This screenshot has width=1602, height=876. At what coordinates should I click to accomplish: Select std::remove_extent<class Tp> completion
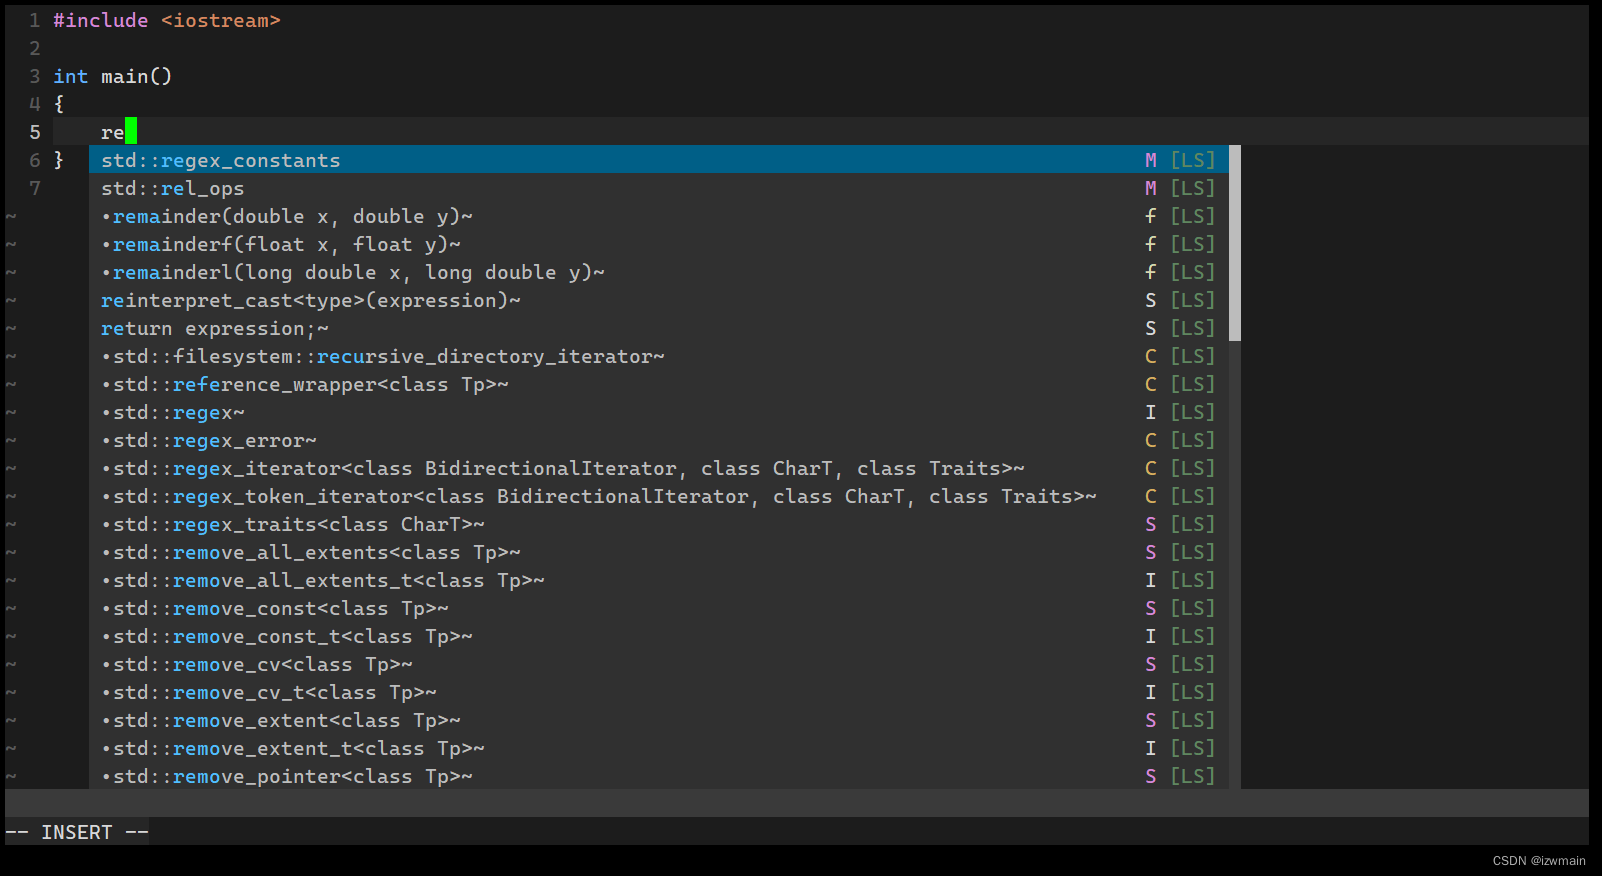pos(659,720)
